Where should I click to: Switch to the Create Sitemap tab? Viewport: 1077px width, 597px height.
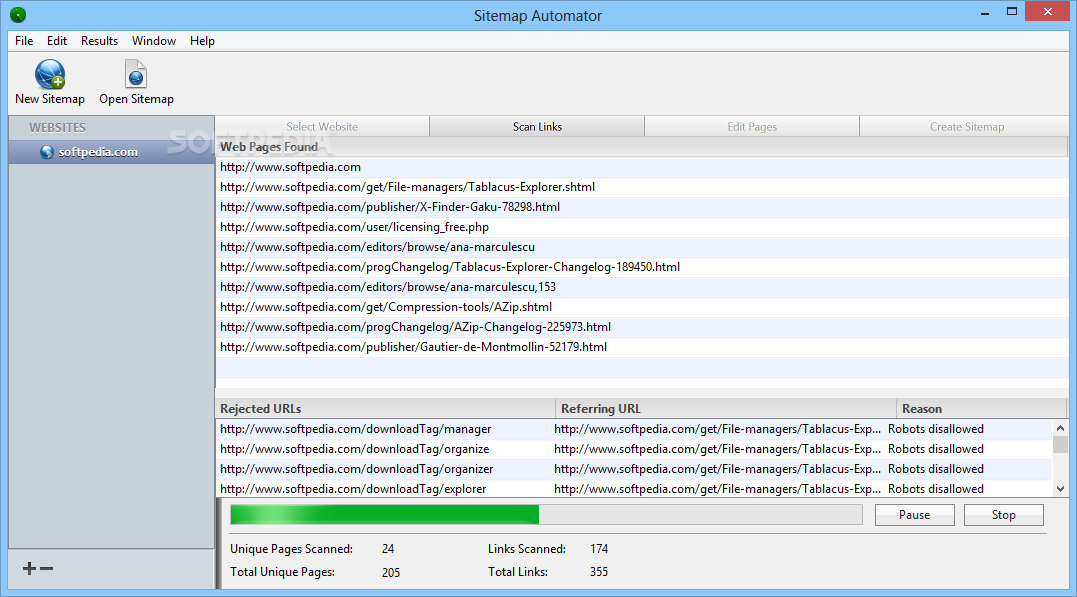click(x=966, y=126)
